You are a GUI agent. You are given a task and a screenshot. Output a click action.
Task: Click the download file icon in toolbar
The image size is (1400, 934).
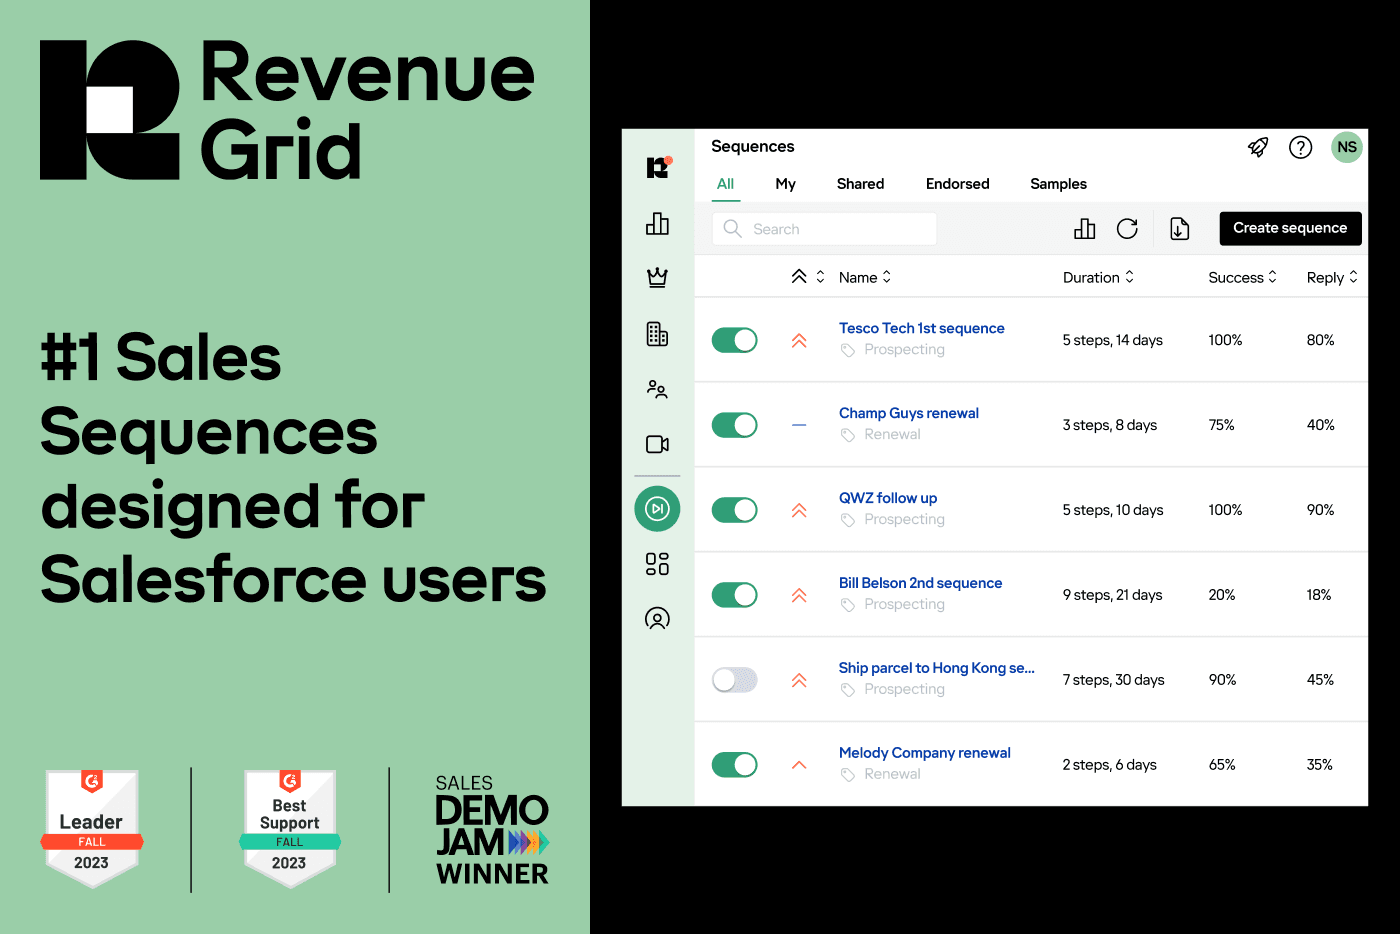coord(1180,229)
